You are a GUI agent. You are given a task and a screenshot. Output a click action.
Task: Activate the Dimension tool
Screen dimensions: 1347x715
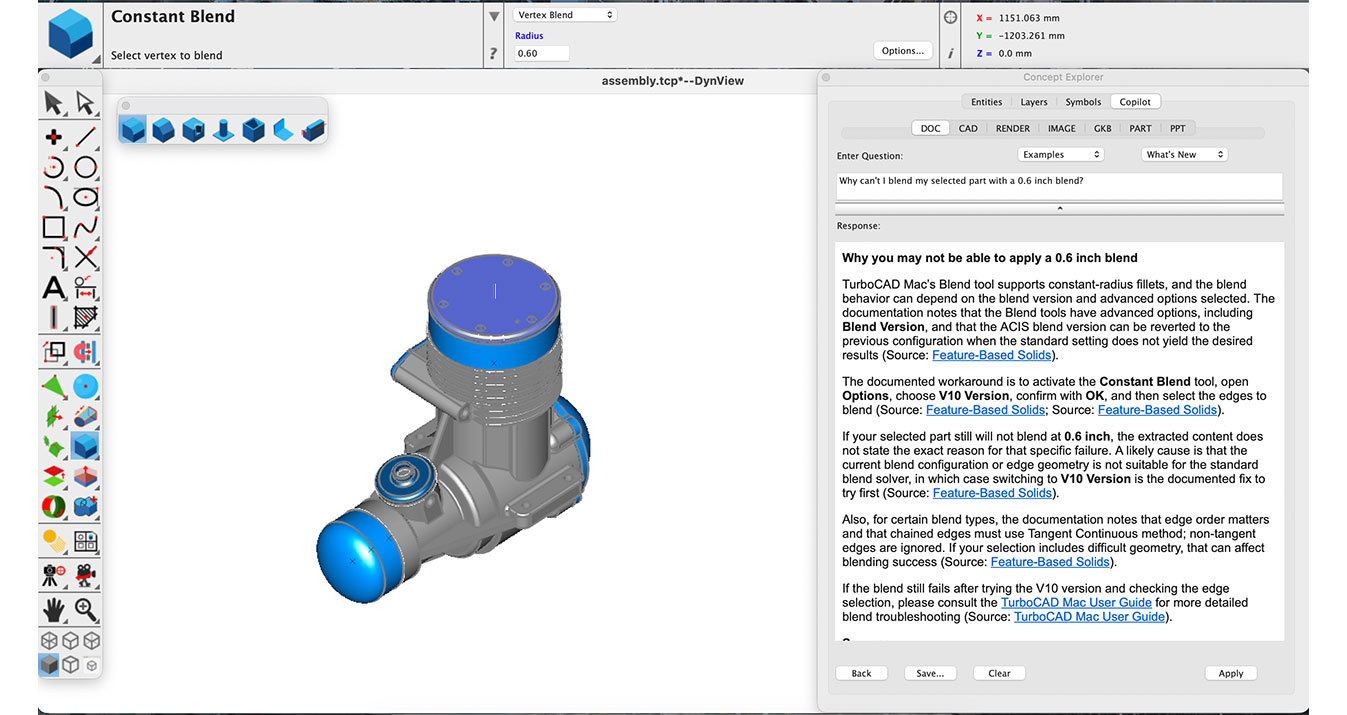pyautogui.click(x=85, y=289)
